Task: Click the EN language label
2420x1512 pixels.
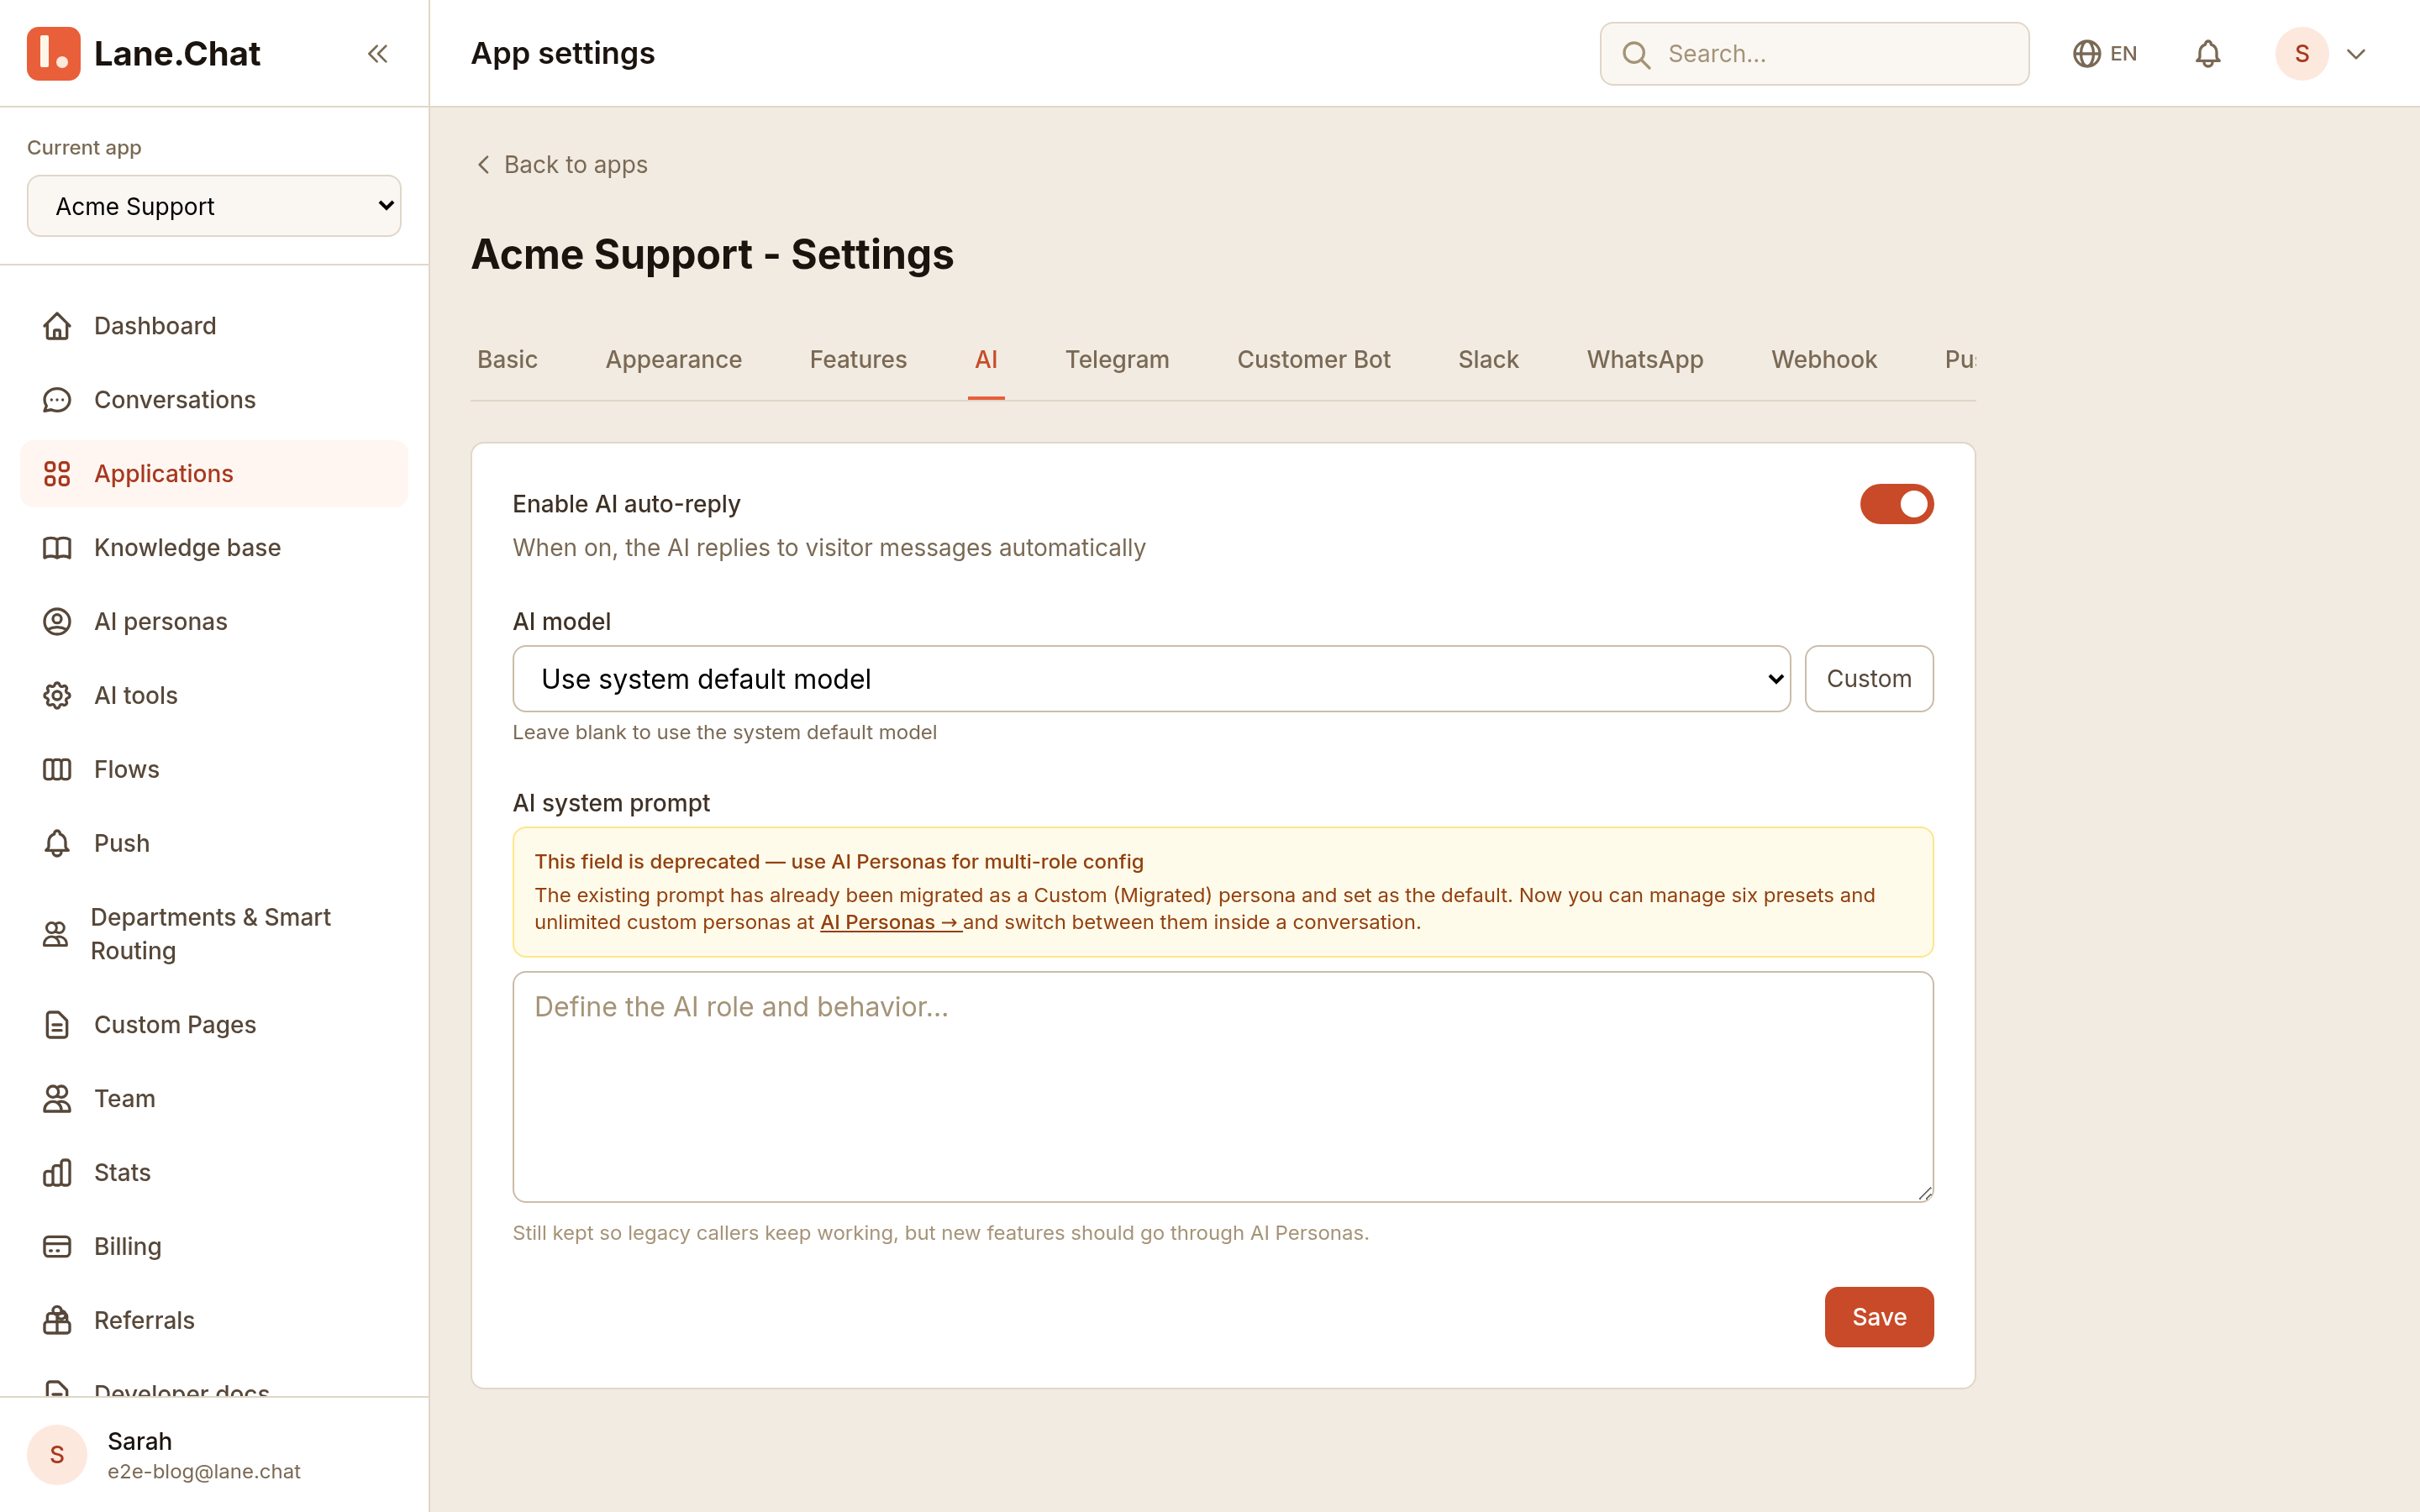Action: pos(2123,54)
